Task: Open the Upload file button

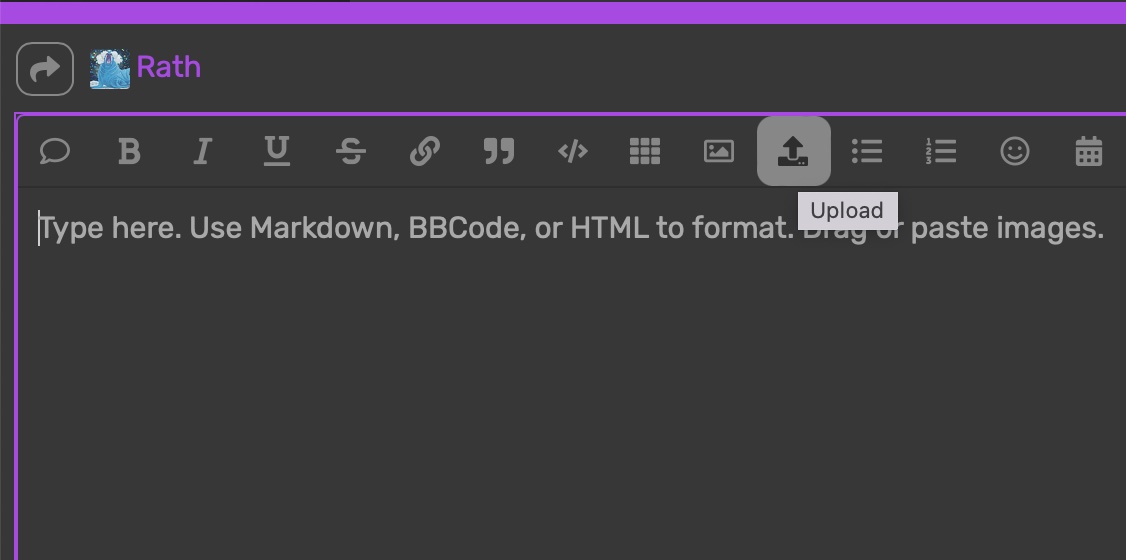Action: click(794, 151)
